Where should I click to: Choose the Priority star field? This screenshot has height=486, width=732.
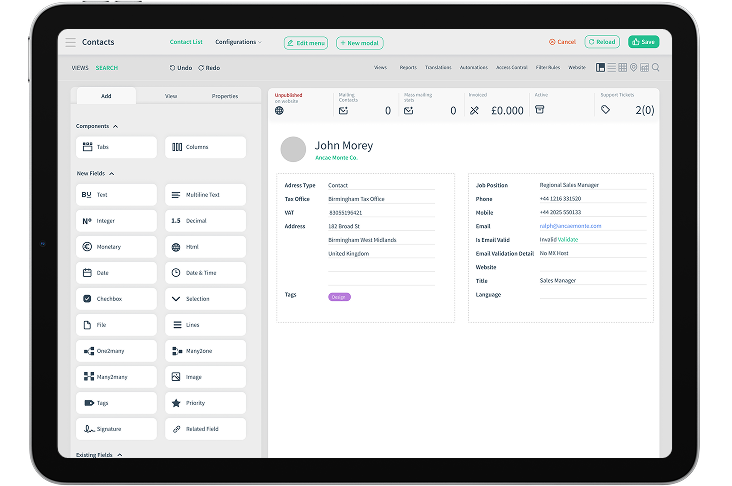pos(205,402)
